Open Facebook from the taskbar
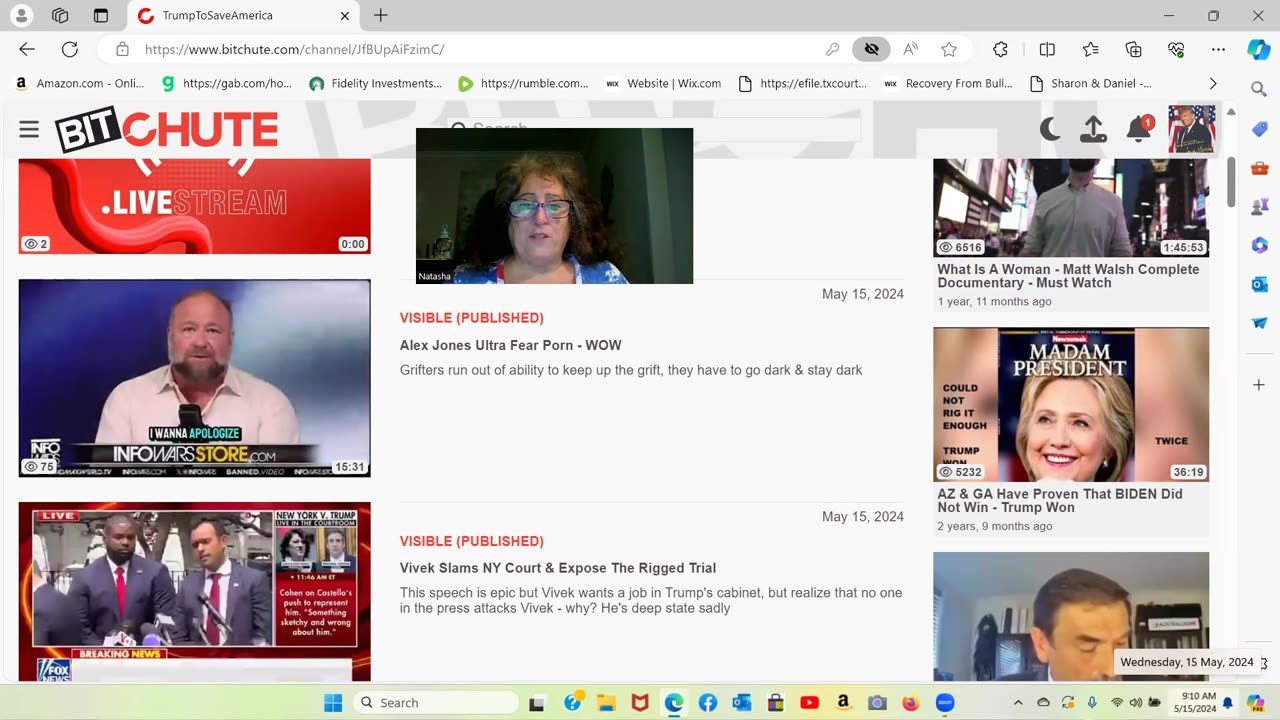Viewport: 1280px width, 720px height. (x=708, y=703)
